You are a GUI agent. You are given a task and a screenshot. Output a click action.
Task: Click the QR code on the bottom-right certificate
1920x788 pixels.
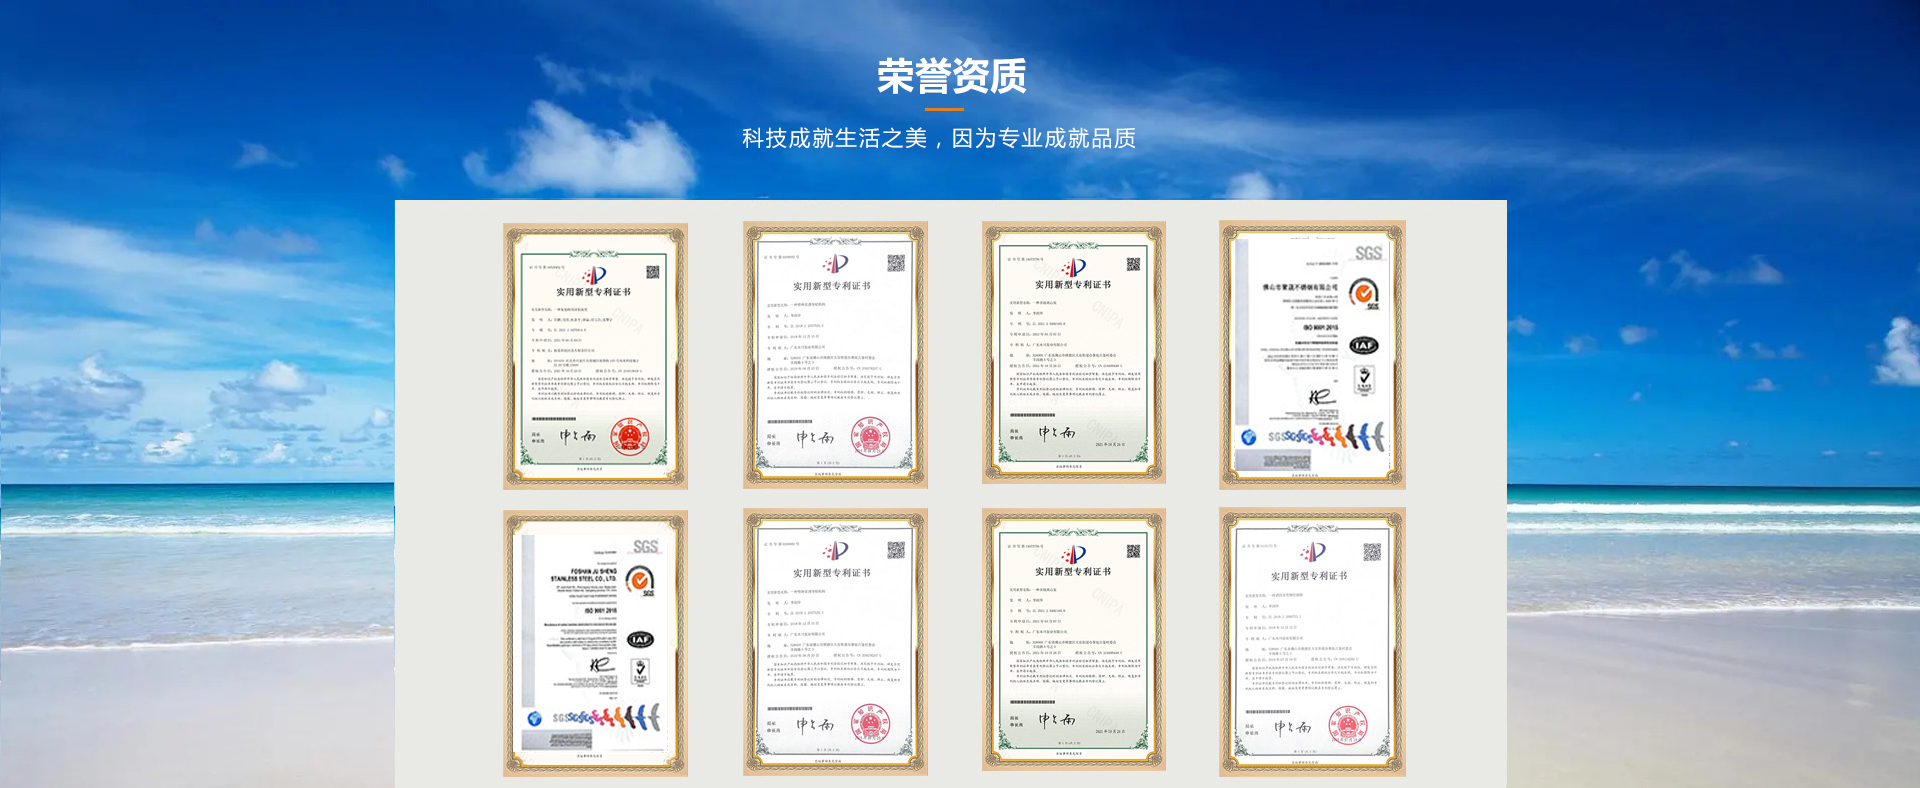pyautogui.click(x=1372, y=552)
